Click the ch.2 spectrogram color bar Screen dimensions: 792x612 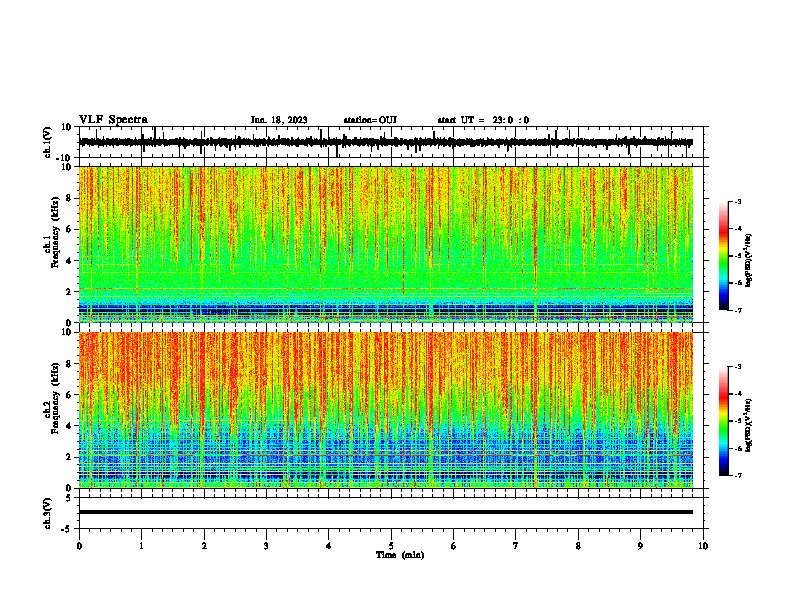click(724, 421)
